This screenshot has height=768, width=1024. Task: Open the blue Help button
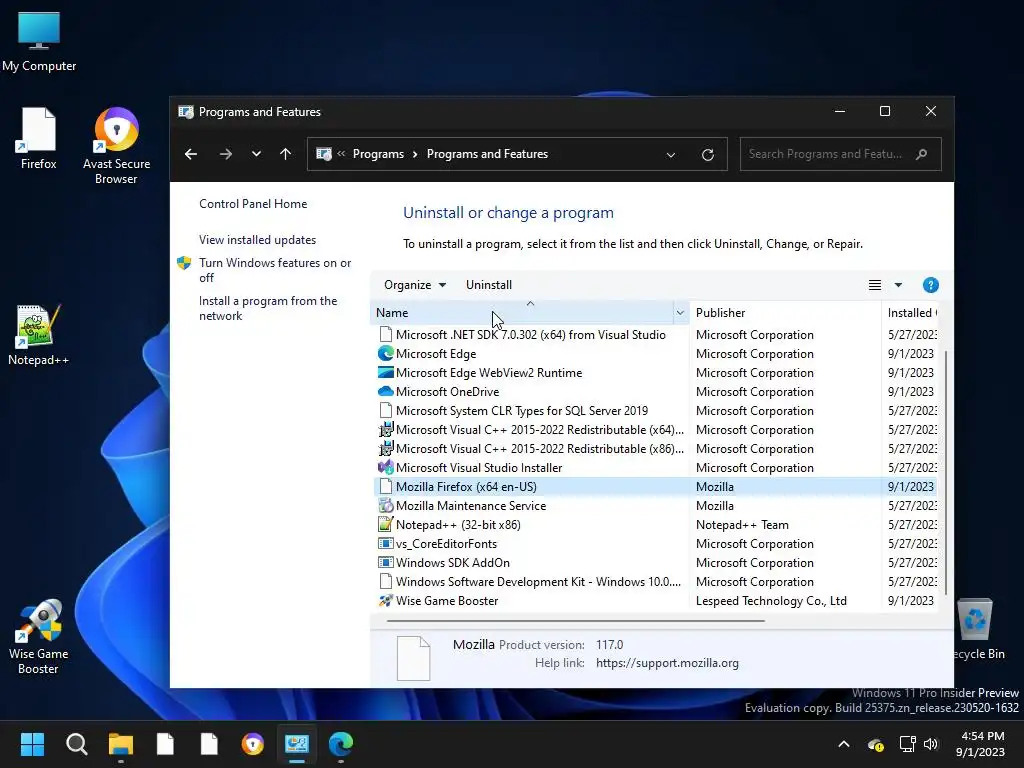coord(931,285)
